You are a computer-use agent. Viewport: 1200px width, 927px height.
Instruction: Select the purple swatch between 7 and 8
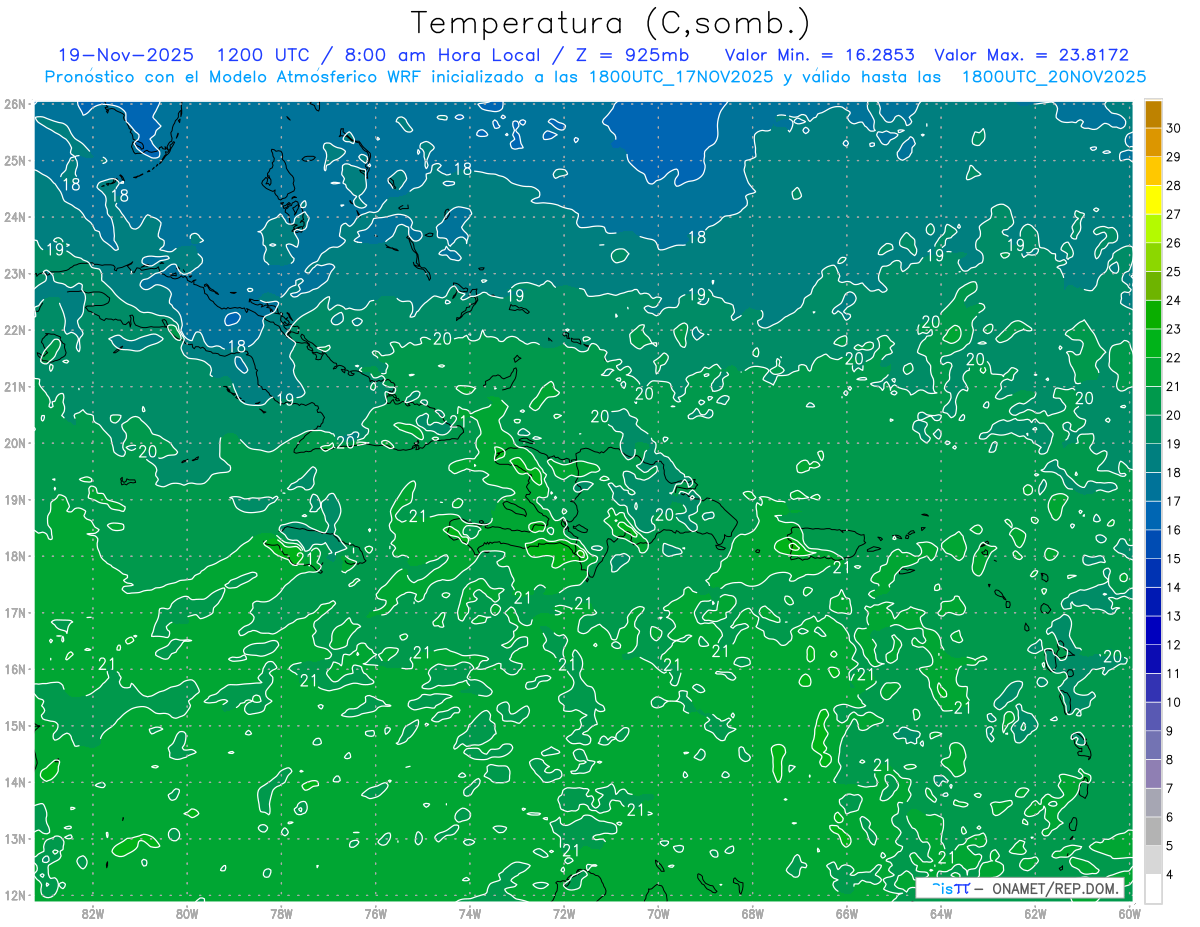1153,774
